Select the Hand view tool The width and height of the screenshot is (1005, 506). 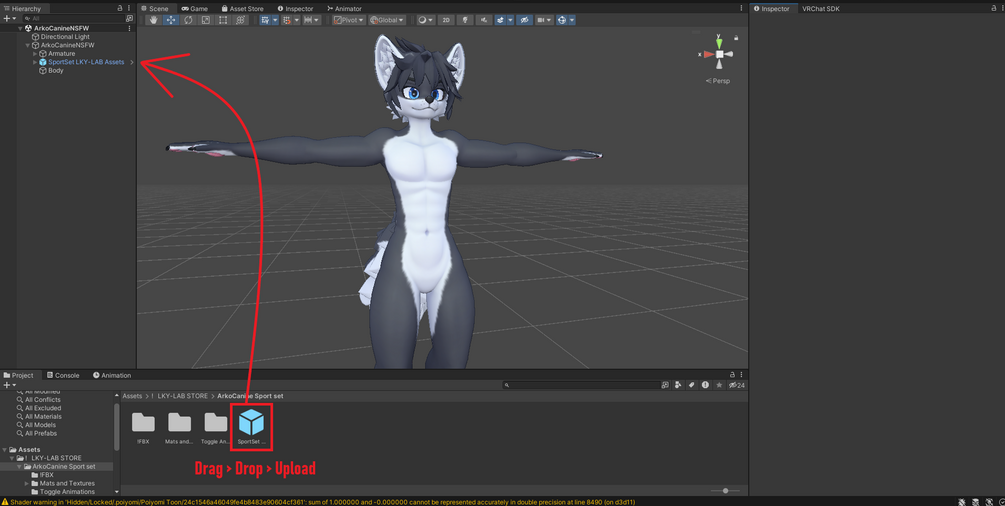(153, 20)
